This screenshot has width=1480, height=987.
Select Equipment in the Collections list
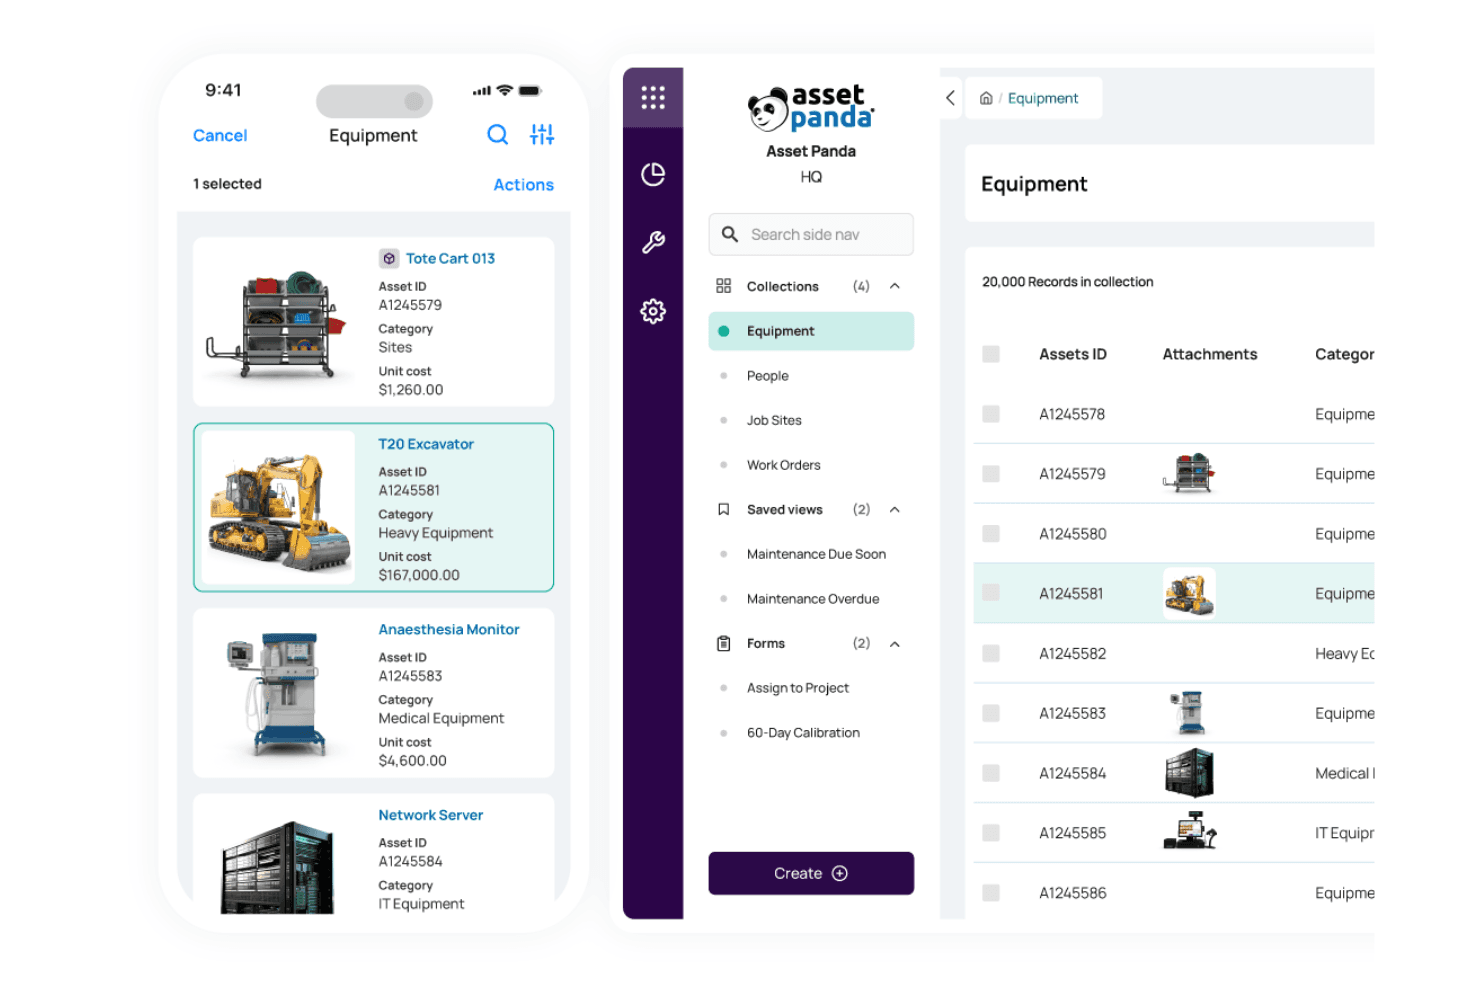tap(811, 331)
